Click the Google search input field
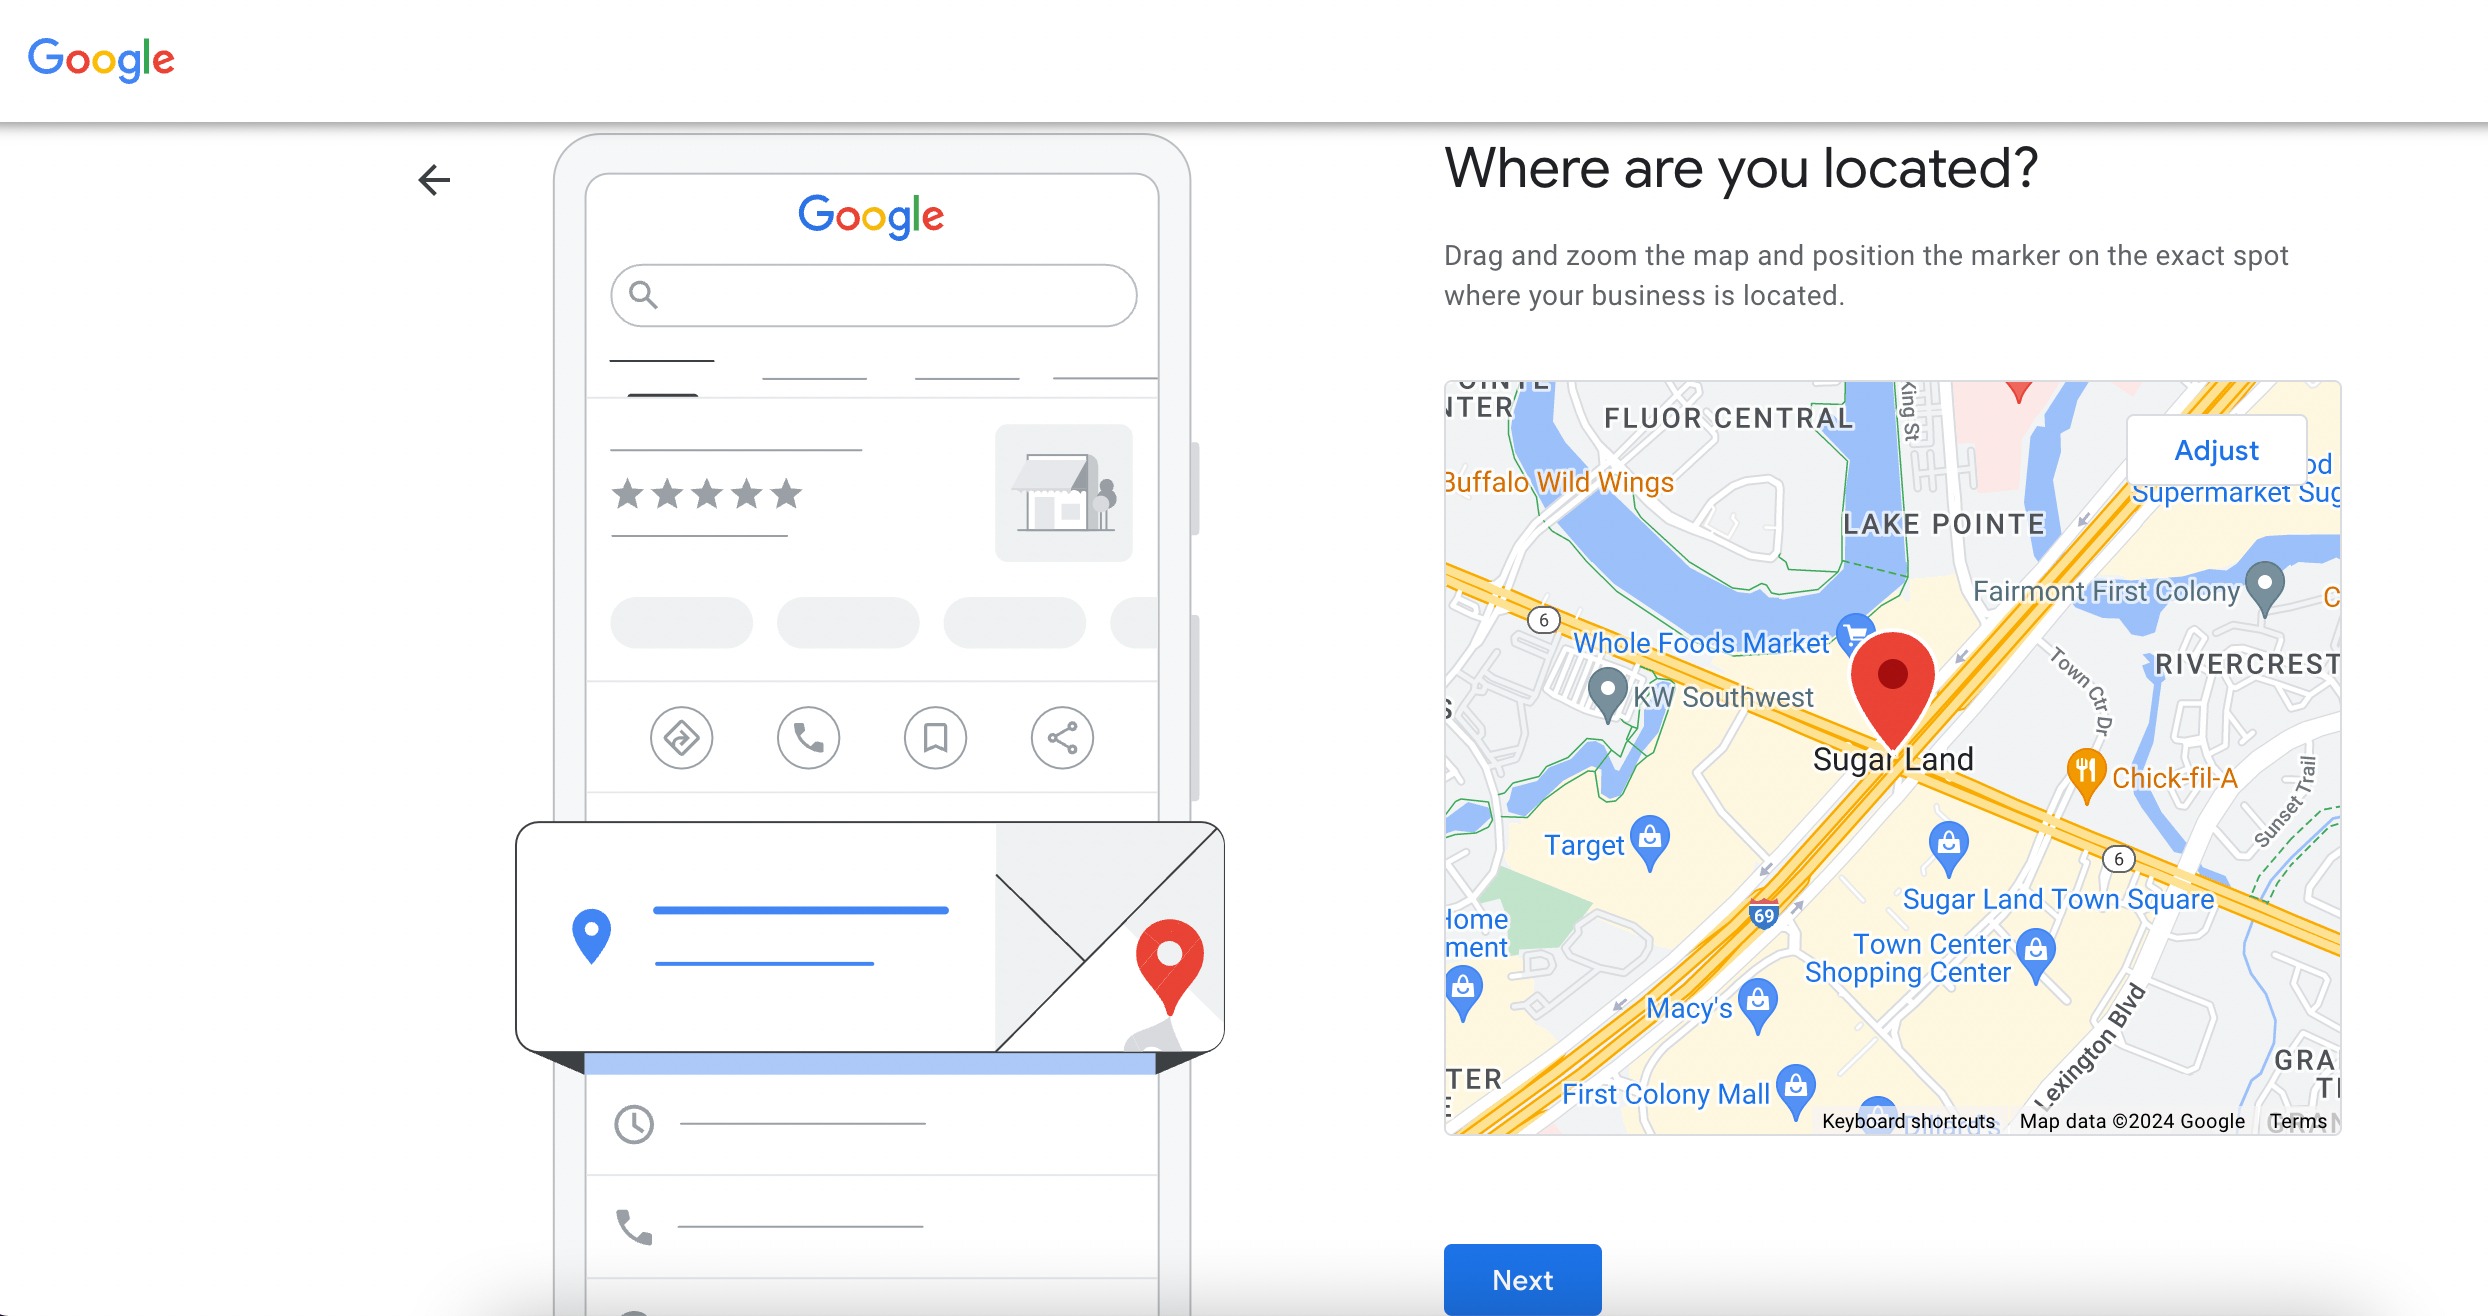2488x1316 pixels. [872, 294]
